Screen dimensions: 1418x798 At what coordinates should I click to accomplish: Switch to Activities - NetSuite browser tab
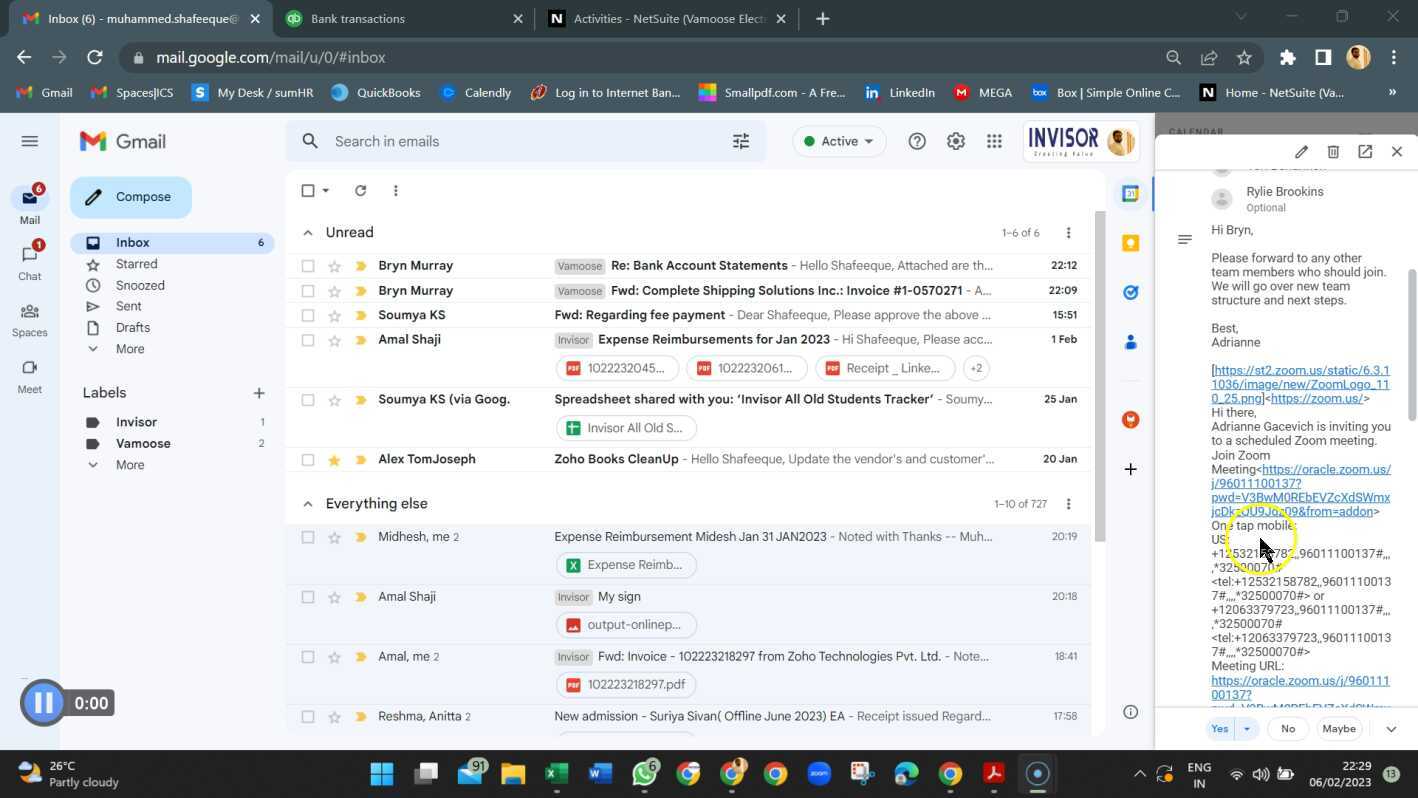668,19
